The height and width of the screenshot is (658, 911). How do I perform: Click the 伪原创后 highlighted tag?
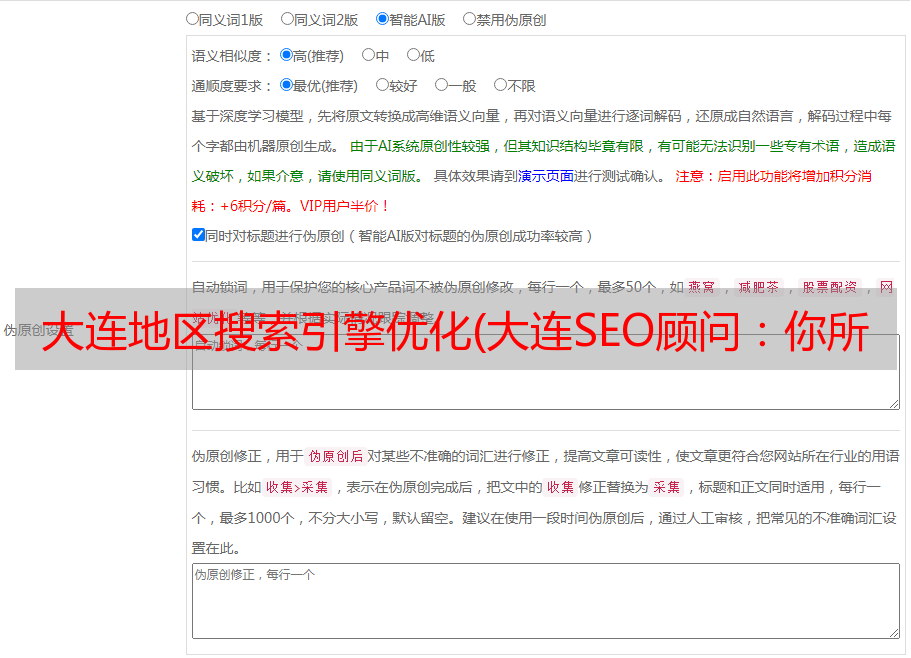336,456
